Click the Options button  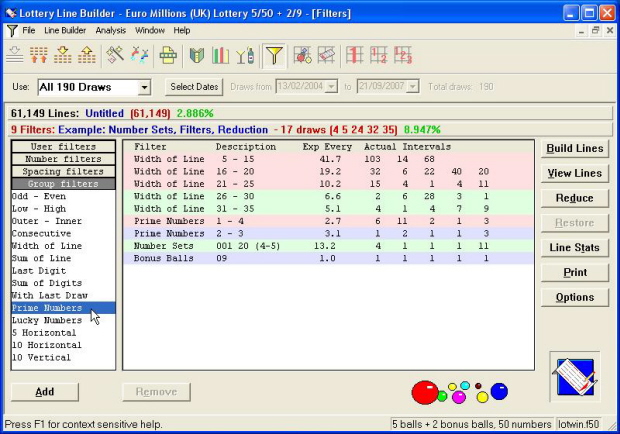[575, 297]
